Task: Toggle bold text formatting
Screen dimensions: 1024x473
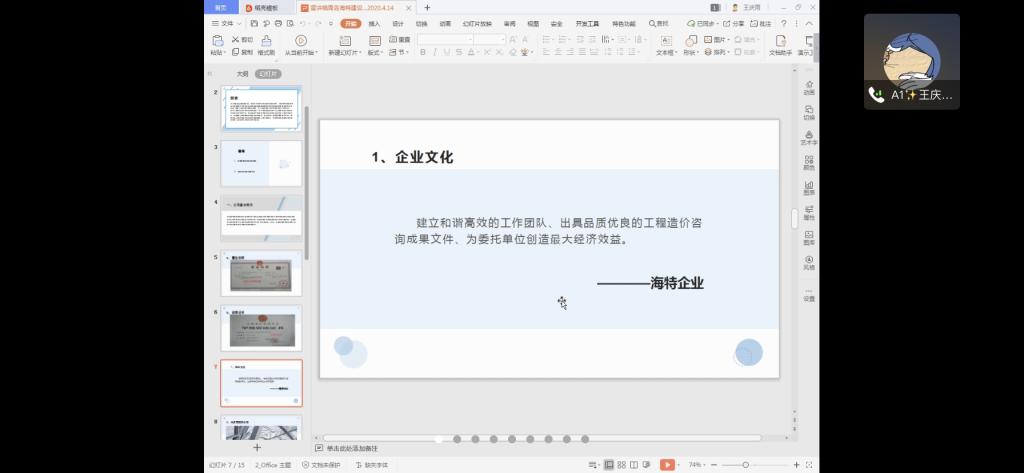Action: click(423, 52)
